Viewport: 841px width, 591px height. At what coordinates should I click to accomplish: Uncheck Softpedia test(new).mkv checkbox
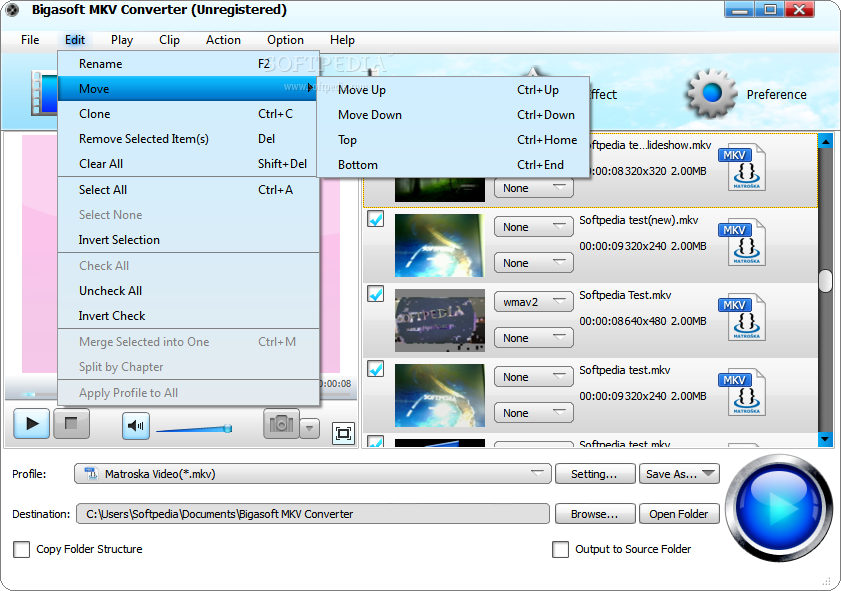[x=375, y=219]
